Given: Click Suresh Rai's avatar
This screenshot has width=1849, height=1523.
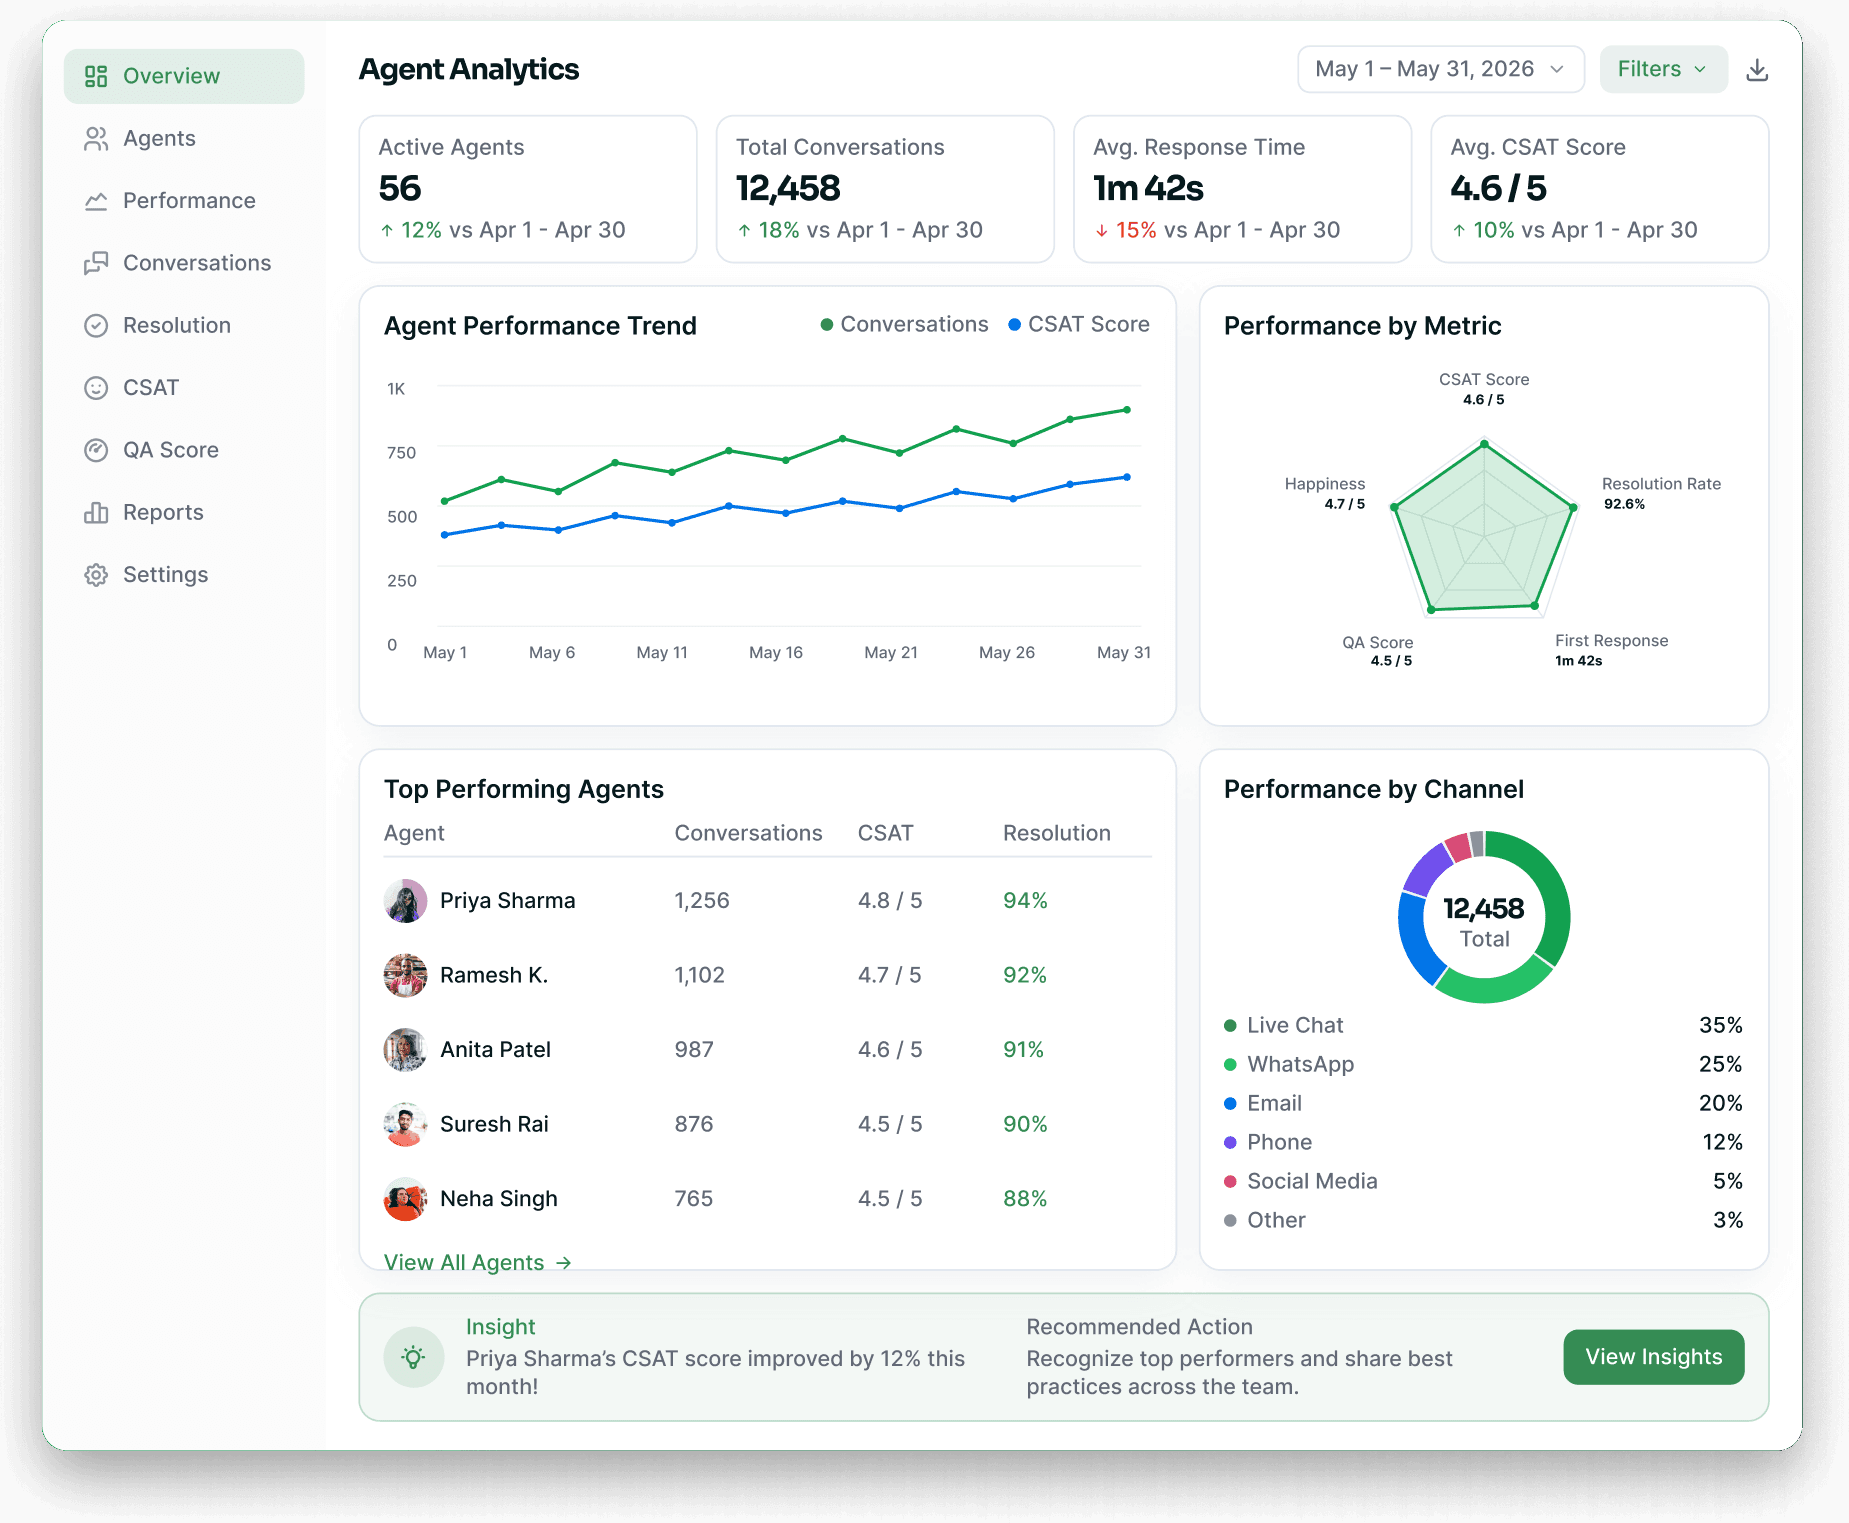Looking at the screenshot, I should coord(405,1124).
